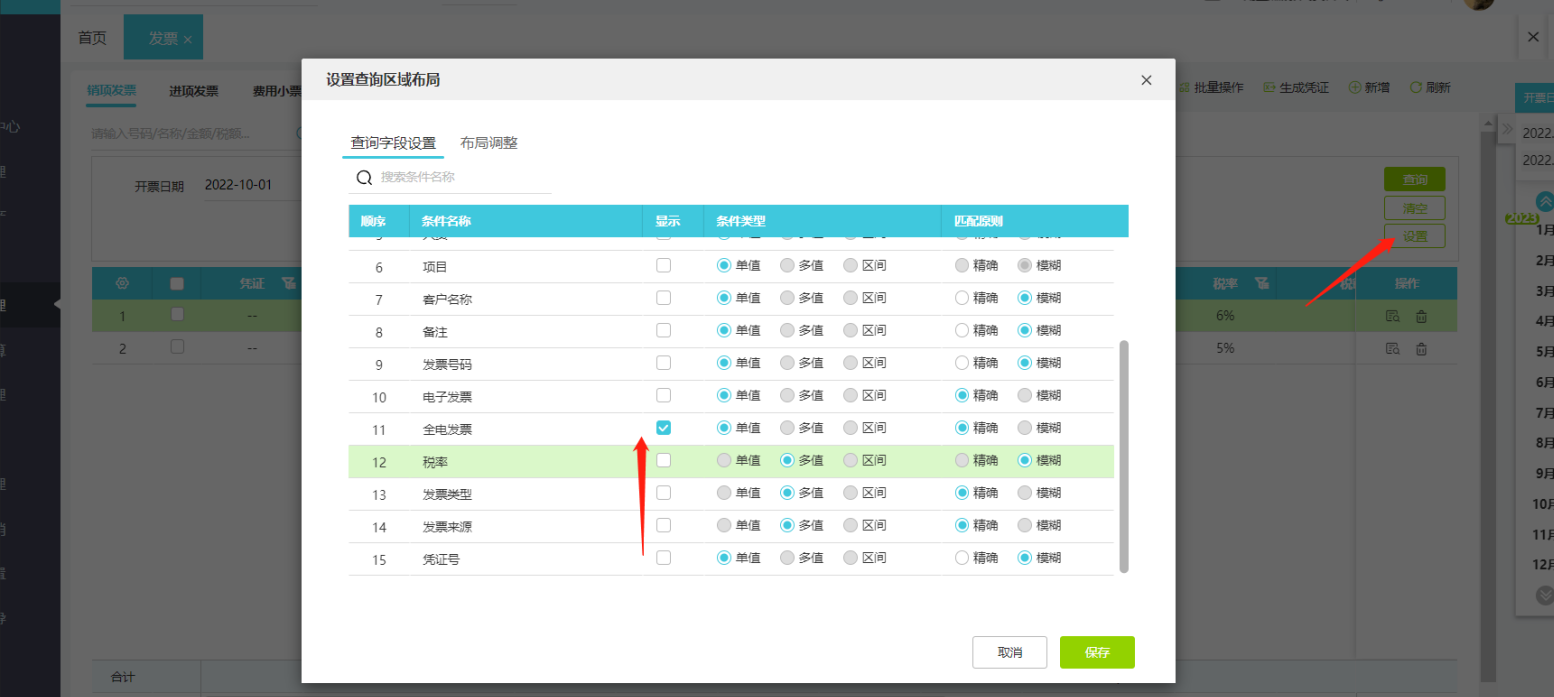
Task: Click the 新增 plus icon
Action: (1355, 88)
